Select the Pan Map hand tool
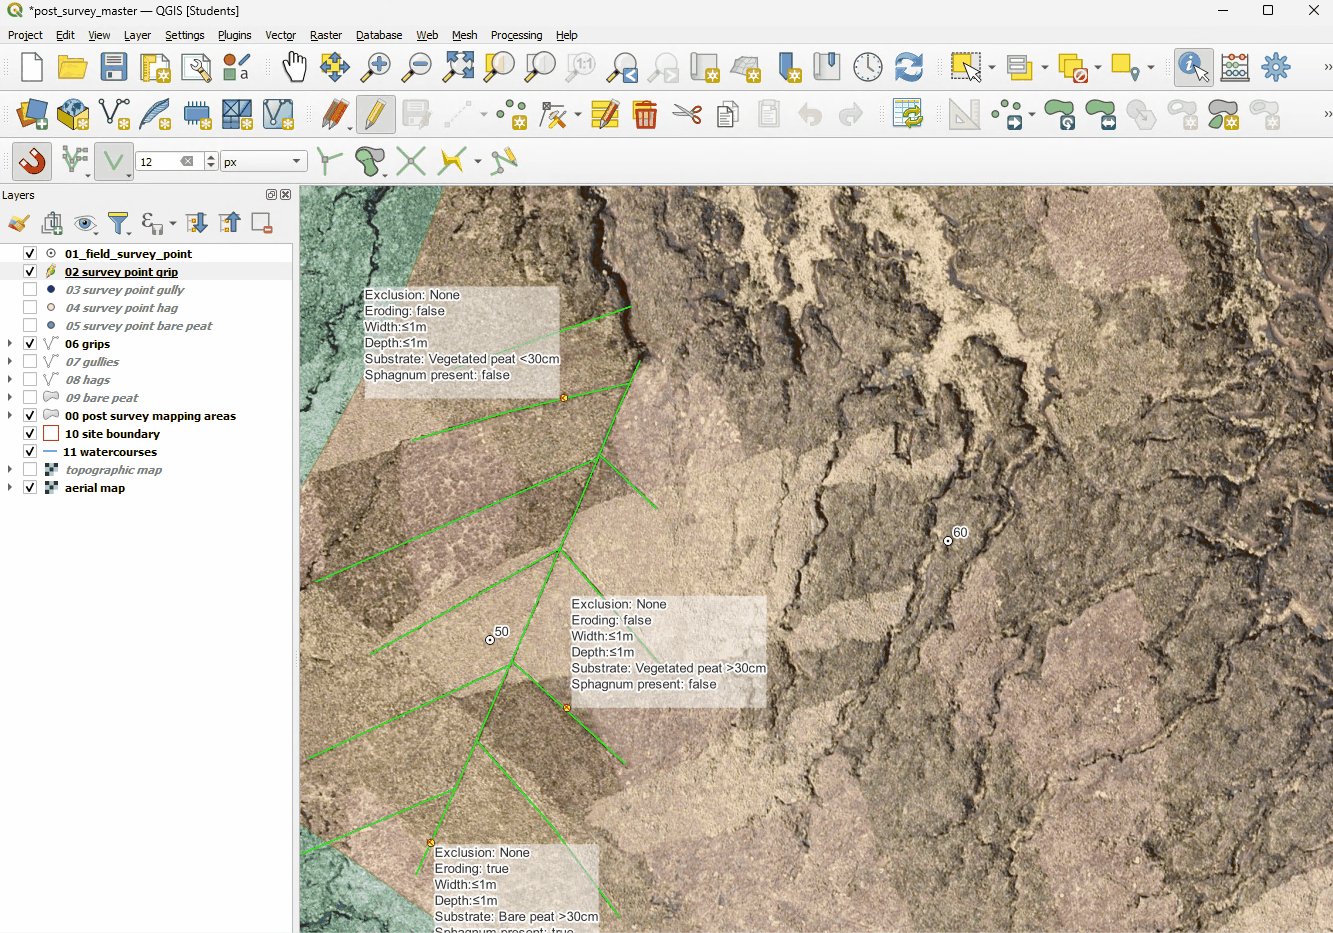Image resolution: width=1333 pixels, height=933 pixels. 294,68
